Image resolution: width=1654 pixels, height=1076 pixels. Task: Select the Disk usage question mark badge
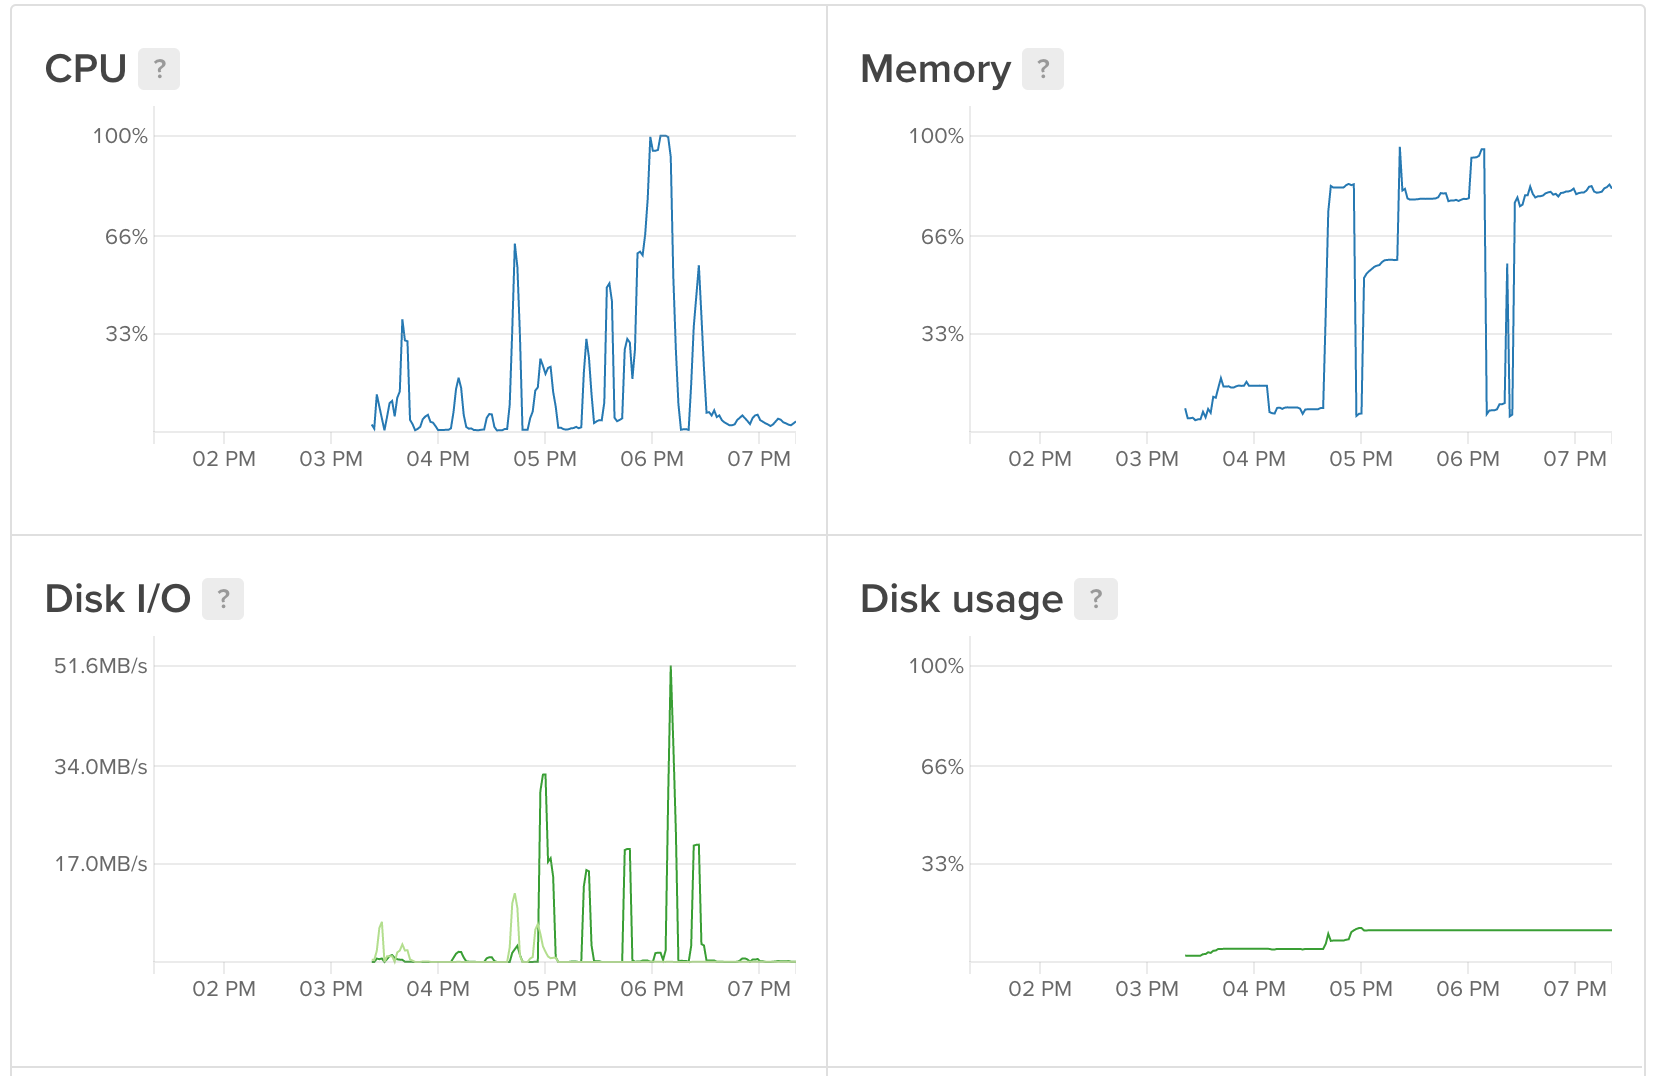pyautogui.click(x=1095, y=598)
